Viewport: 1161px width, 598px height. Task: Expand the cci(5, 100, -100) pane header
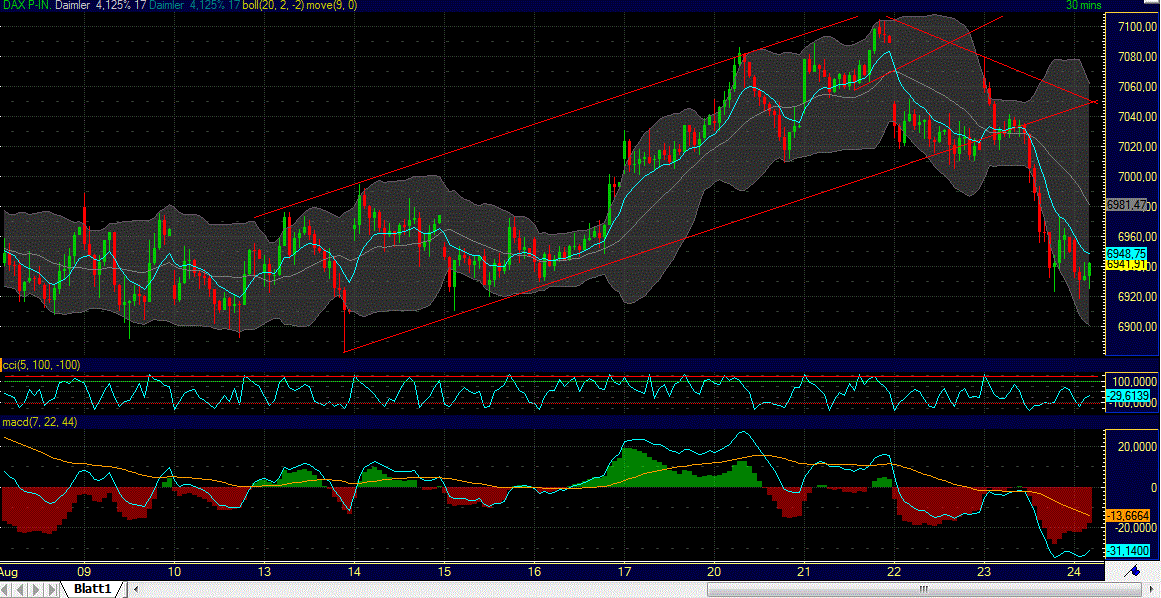tap(40, 365)
